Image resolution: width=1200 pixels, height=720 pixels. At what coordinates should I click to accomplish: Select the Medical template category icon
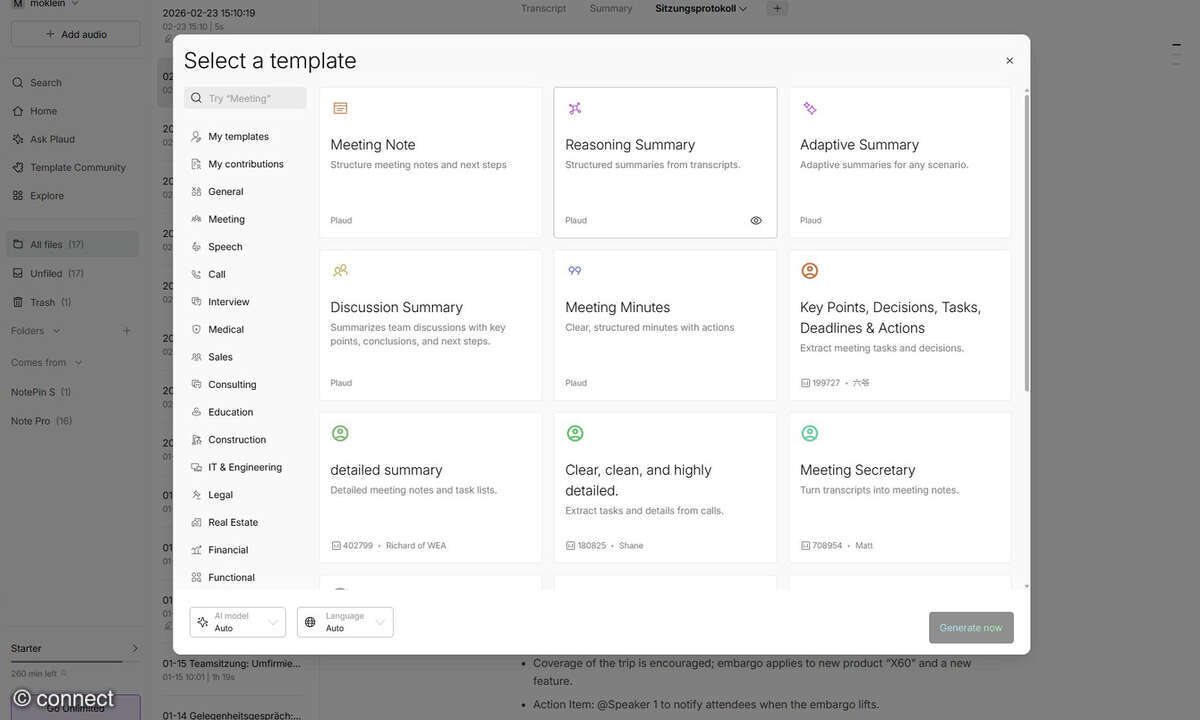[196, 329]
